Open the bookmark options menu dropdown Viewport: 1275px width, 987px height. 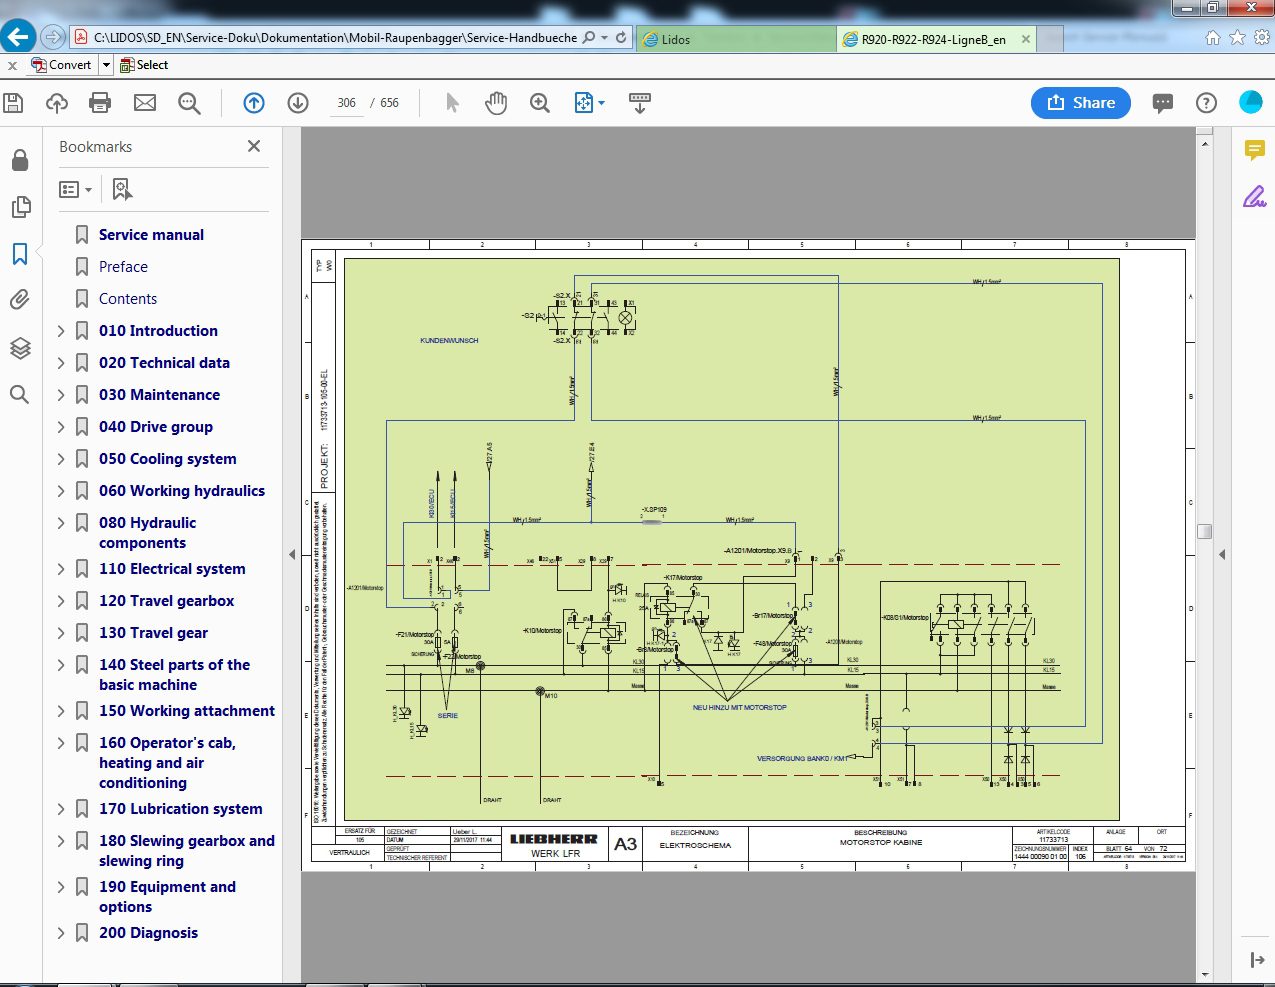pyautogui.click(x=76, y=189)
